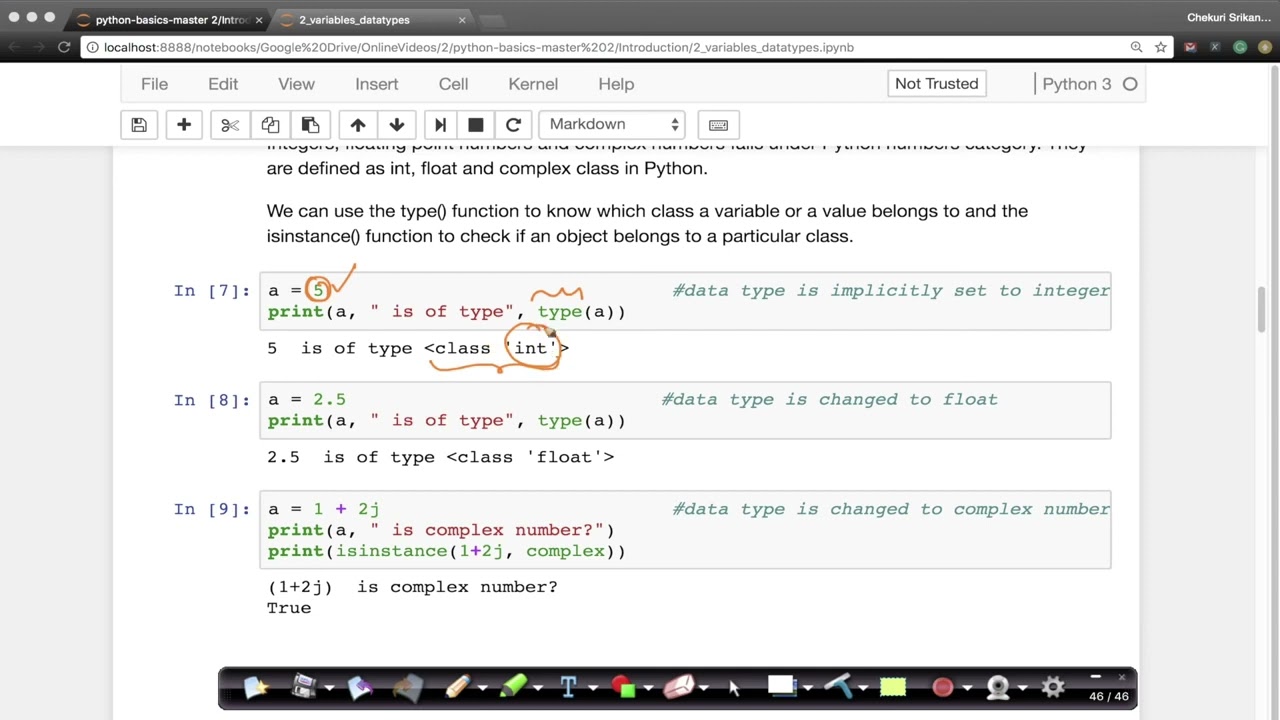Screen dimensions: 1280x720
Task: Run the cell with the run button
Action: coord(440,125)
